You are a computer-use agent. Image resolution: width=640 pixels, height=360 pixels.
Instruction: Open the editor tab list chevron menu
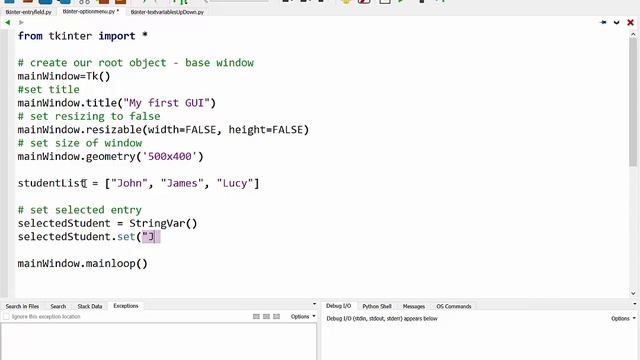tap(616, 22)
